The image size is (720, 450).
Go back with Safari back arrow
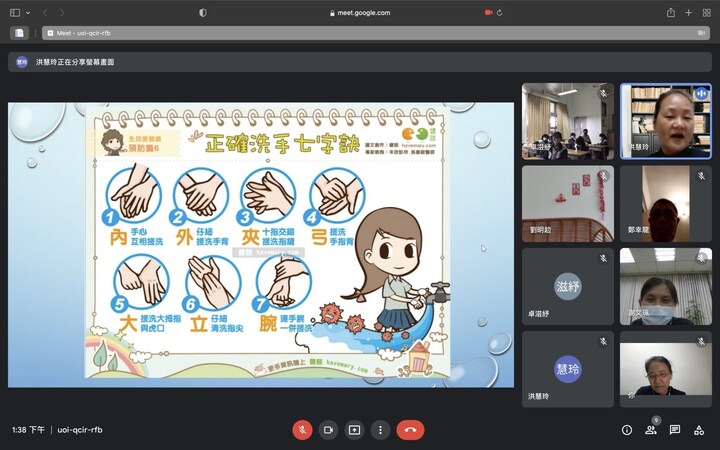[x=45, y=13]
